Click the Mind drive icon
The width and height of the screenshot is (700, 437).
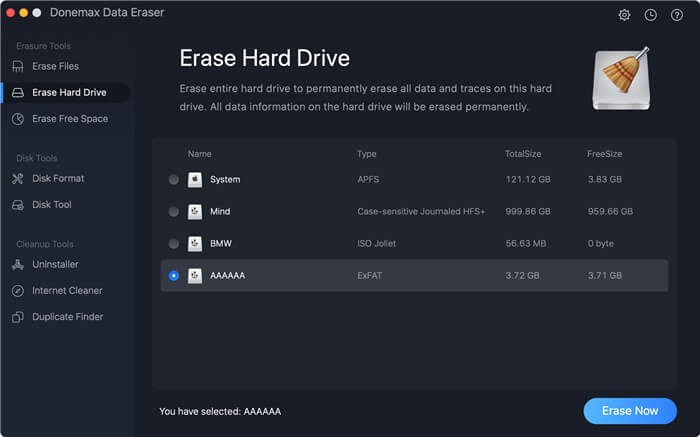click(195, 212)
